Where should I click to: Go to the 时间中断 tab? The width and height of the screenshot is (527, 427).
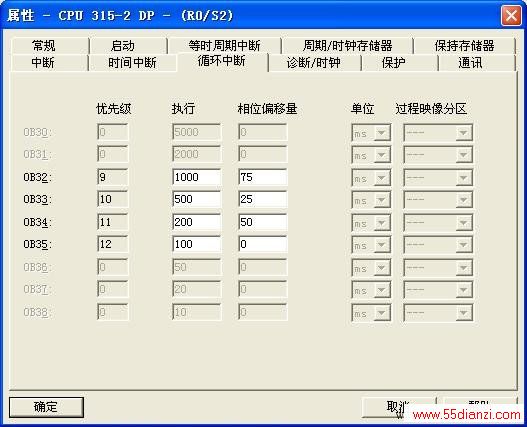[132, 63]
